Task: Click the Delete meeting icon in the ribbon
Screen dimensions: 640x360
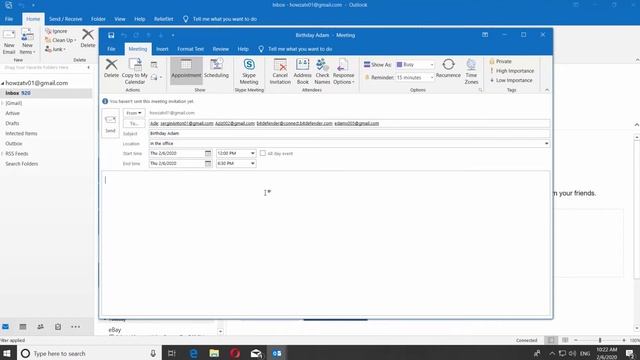Action: pos(111,68)
